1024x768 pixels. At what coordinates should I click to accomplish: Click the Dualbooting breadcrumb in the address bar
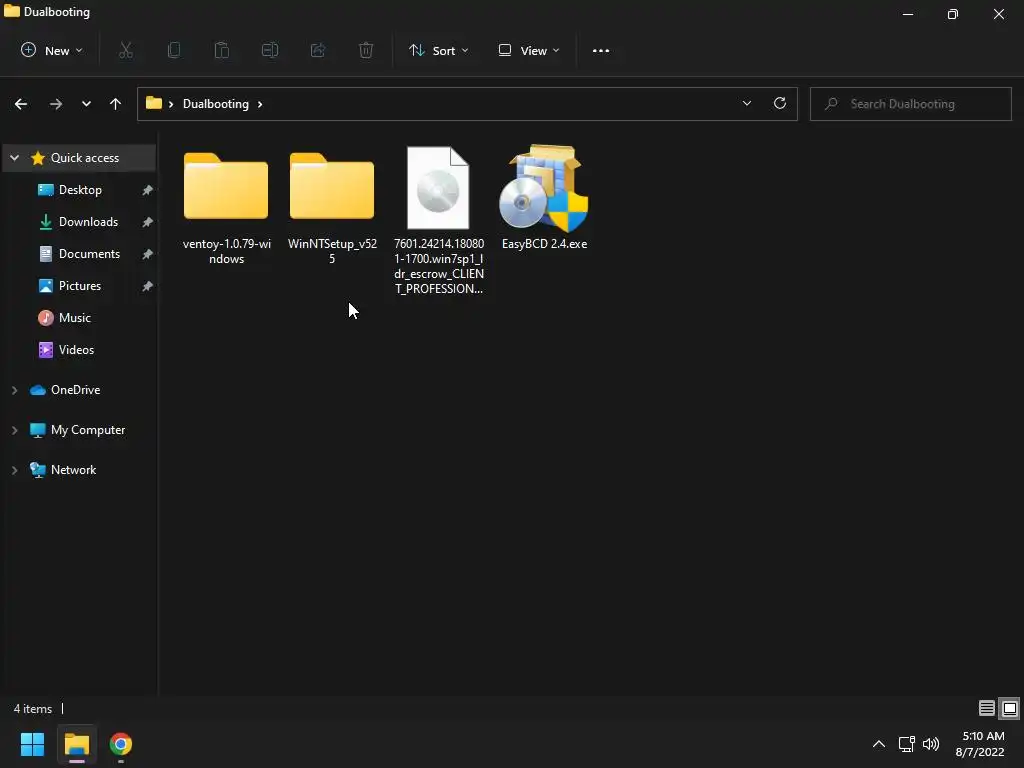point(216,104)
